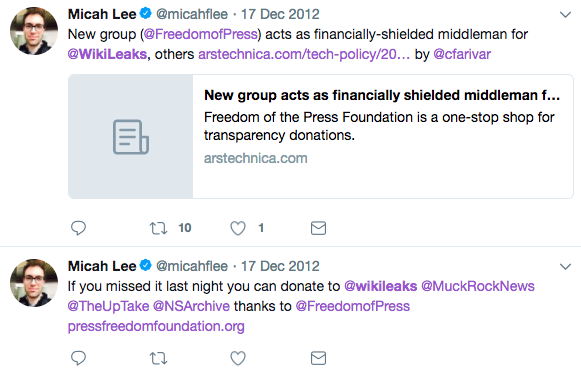Open the Ars Technica article preview card
Image resolution: width=581 pixels, height=371 pixels.
click(321, 136)
